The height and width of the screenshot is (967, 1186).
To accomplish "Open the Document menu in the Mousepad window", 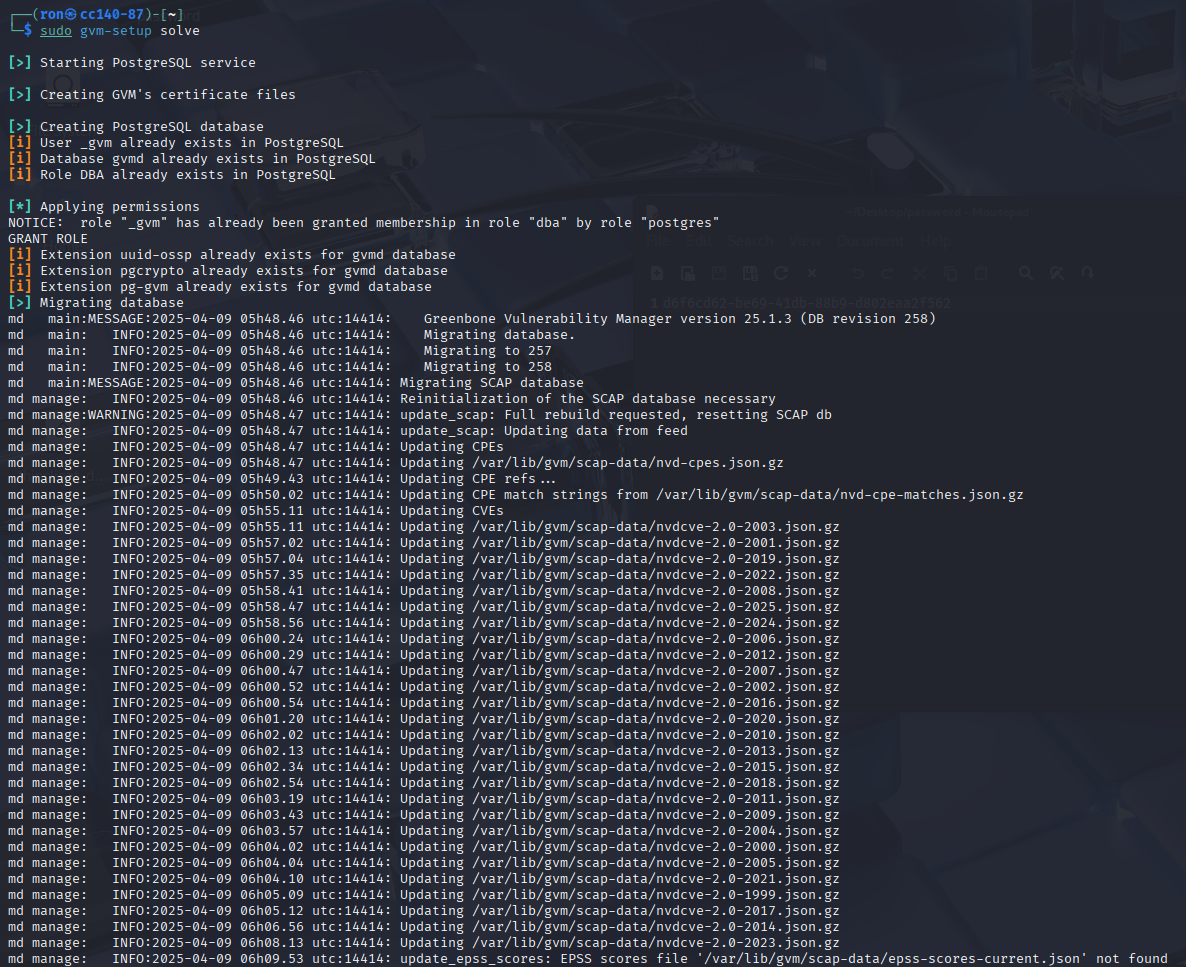I will pyautogui.click(x=870, y=241).
